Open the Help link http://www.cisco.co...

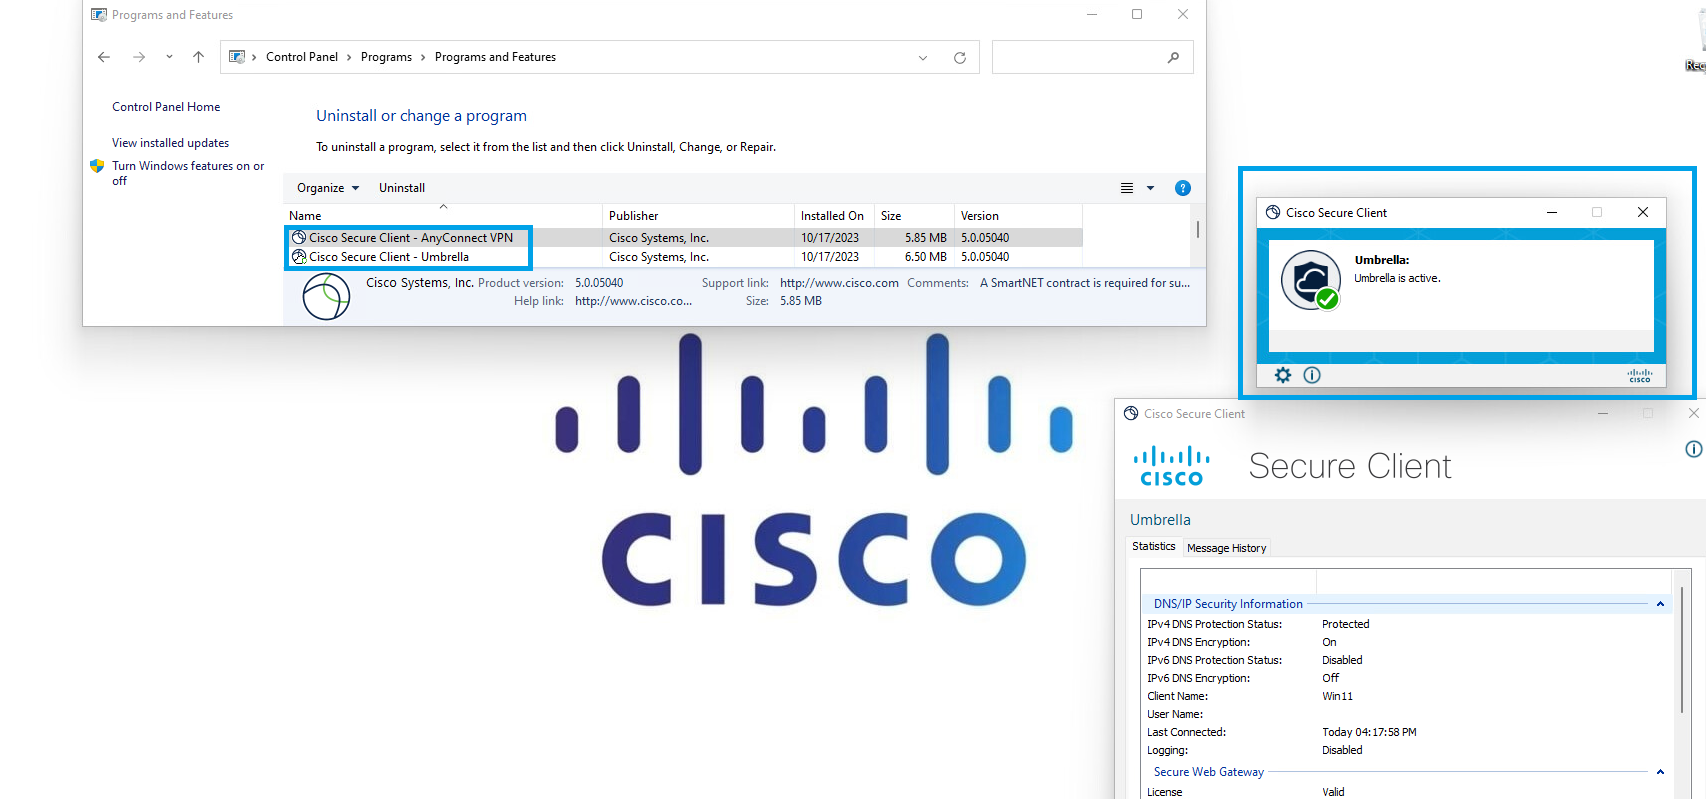pos(633,301)
